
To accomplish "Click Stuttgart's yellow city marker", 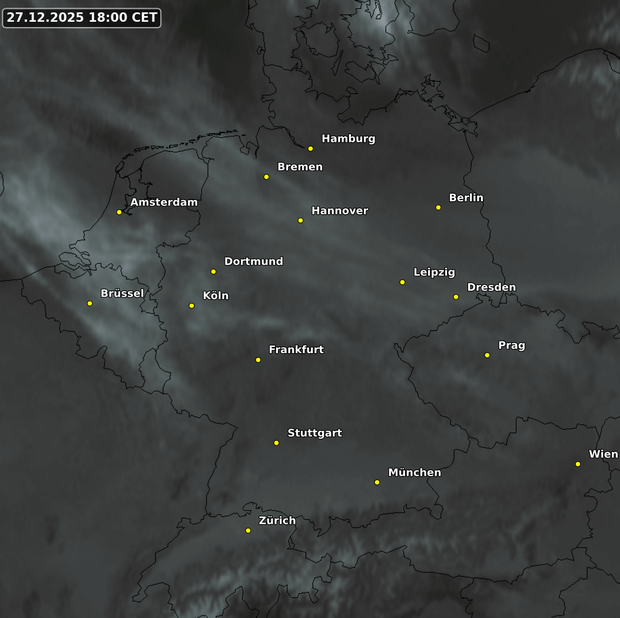I will [x=276, y=443].
